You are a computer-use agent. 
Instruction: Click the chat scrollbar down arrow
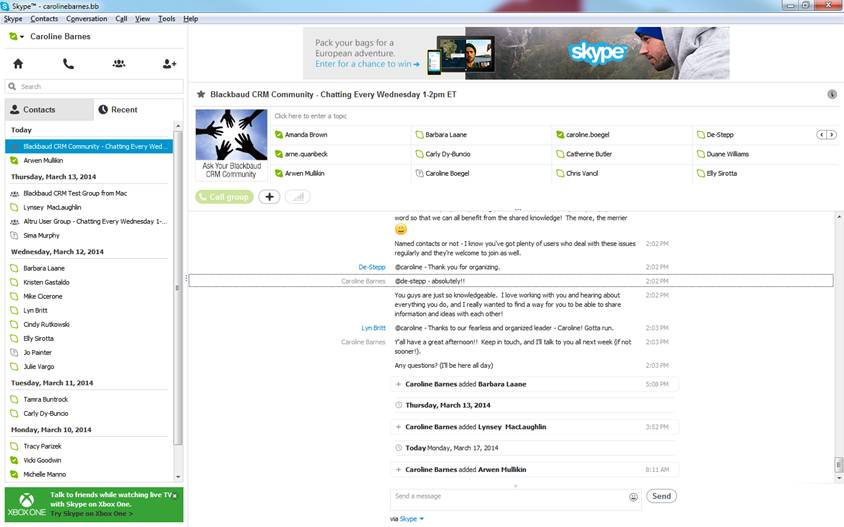pyautogui.click(x=838, y=477)
